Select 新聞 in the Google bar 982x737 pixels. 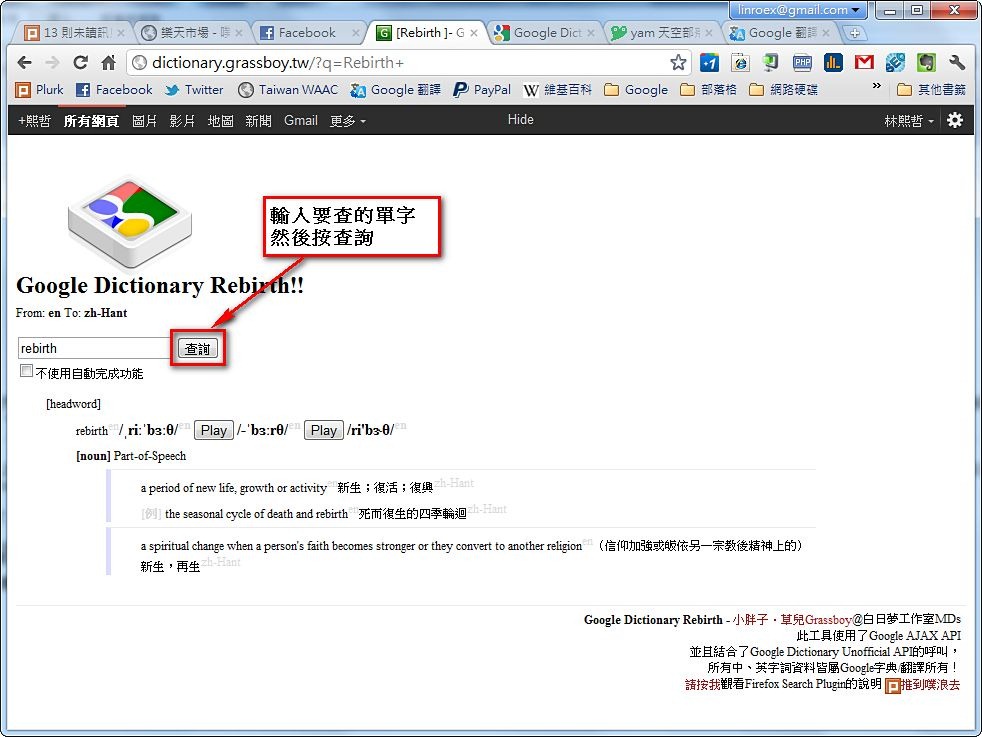[x=258, y=121]
